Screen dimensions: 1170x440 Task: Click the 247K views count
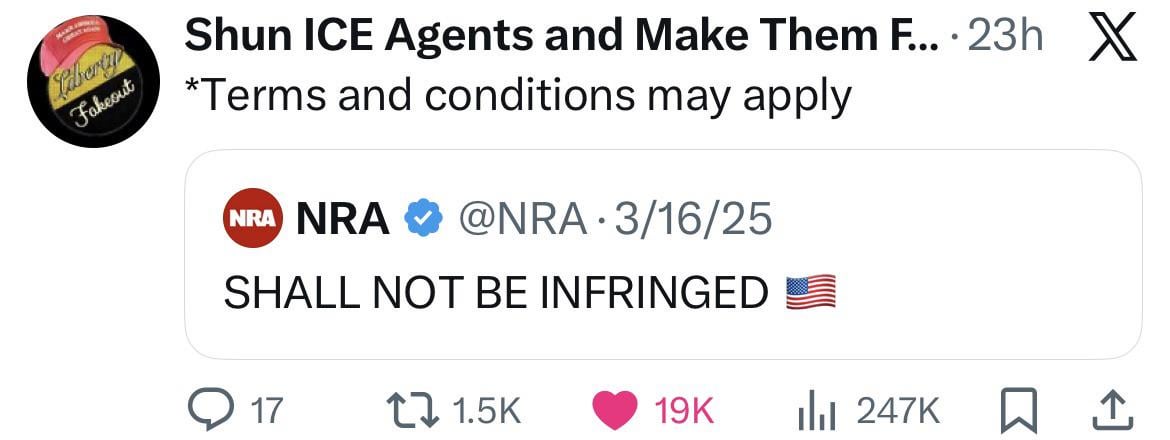coord(900,409)
